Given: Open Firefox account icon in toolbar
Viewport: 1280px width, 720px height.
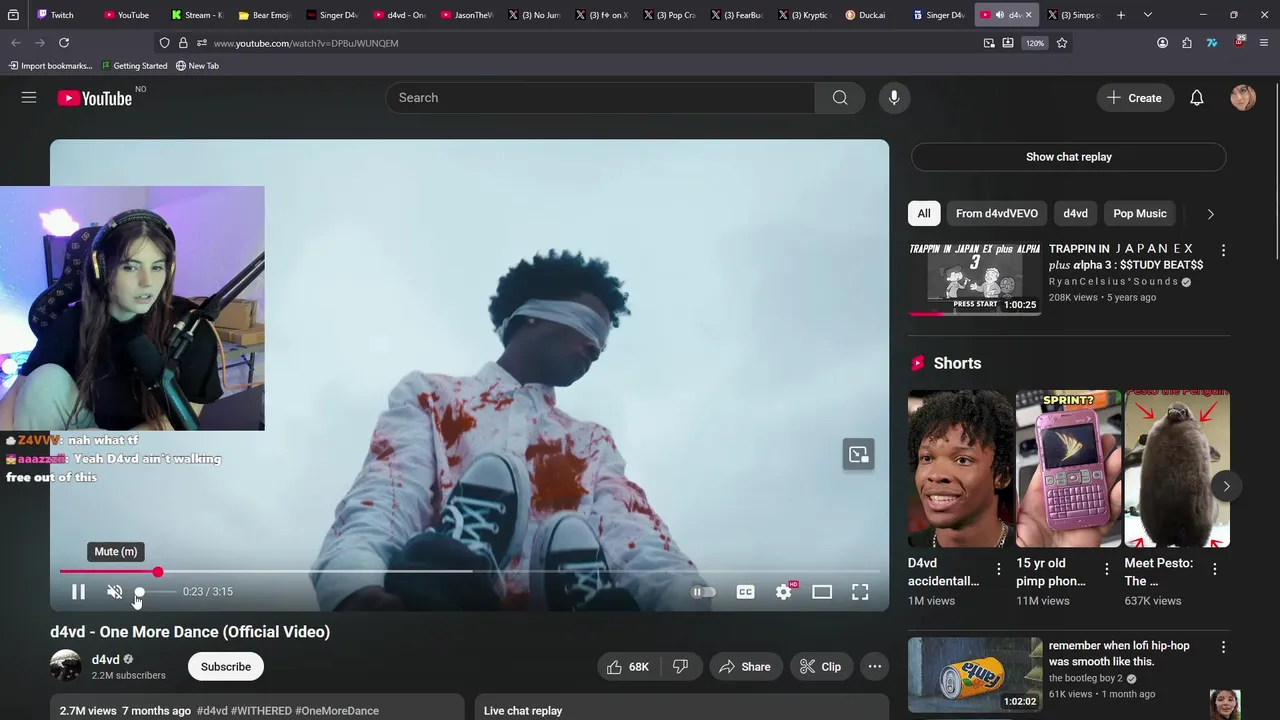Looking at the screenshot, I should pos(1162,43).
